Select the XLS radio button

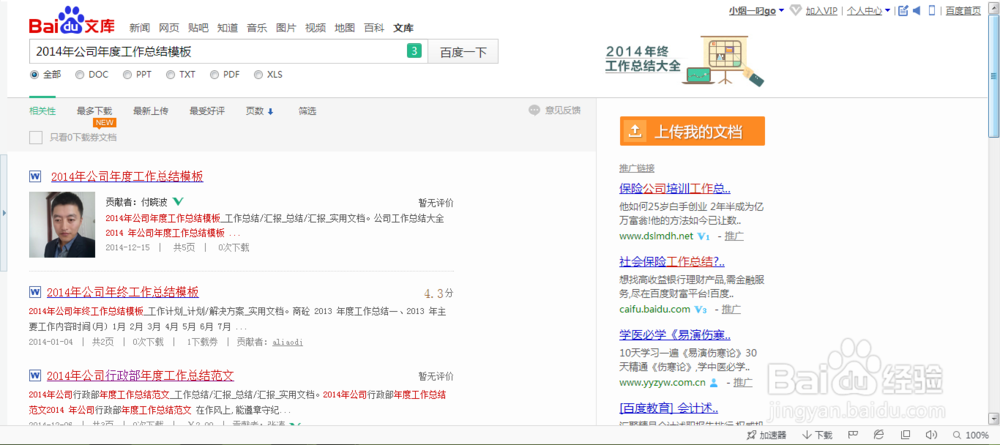point(258,75)
